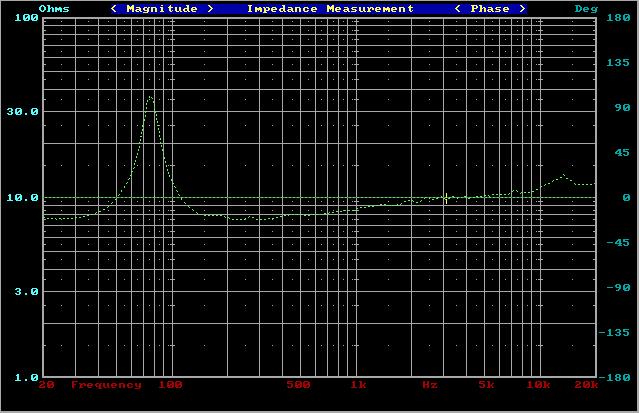639x413 pixels.
Task: Click the 45 degree phase label
Action: pos(622,152)
